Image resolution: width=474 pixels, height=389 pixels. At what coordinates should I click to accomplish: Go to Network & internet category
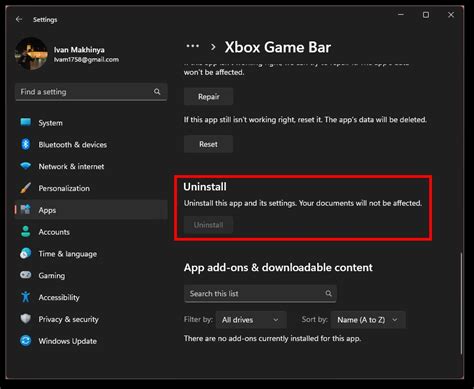(x=71, y=166)
